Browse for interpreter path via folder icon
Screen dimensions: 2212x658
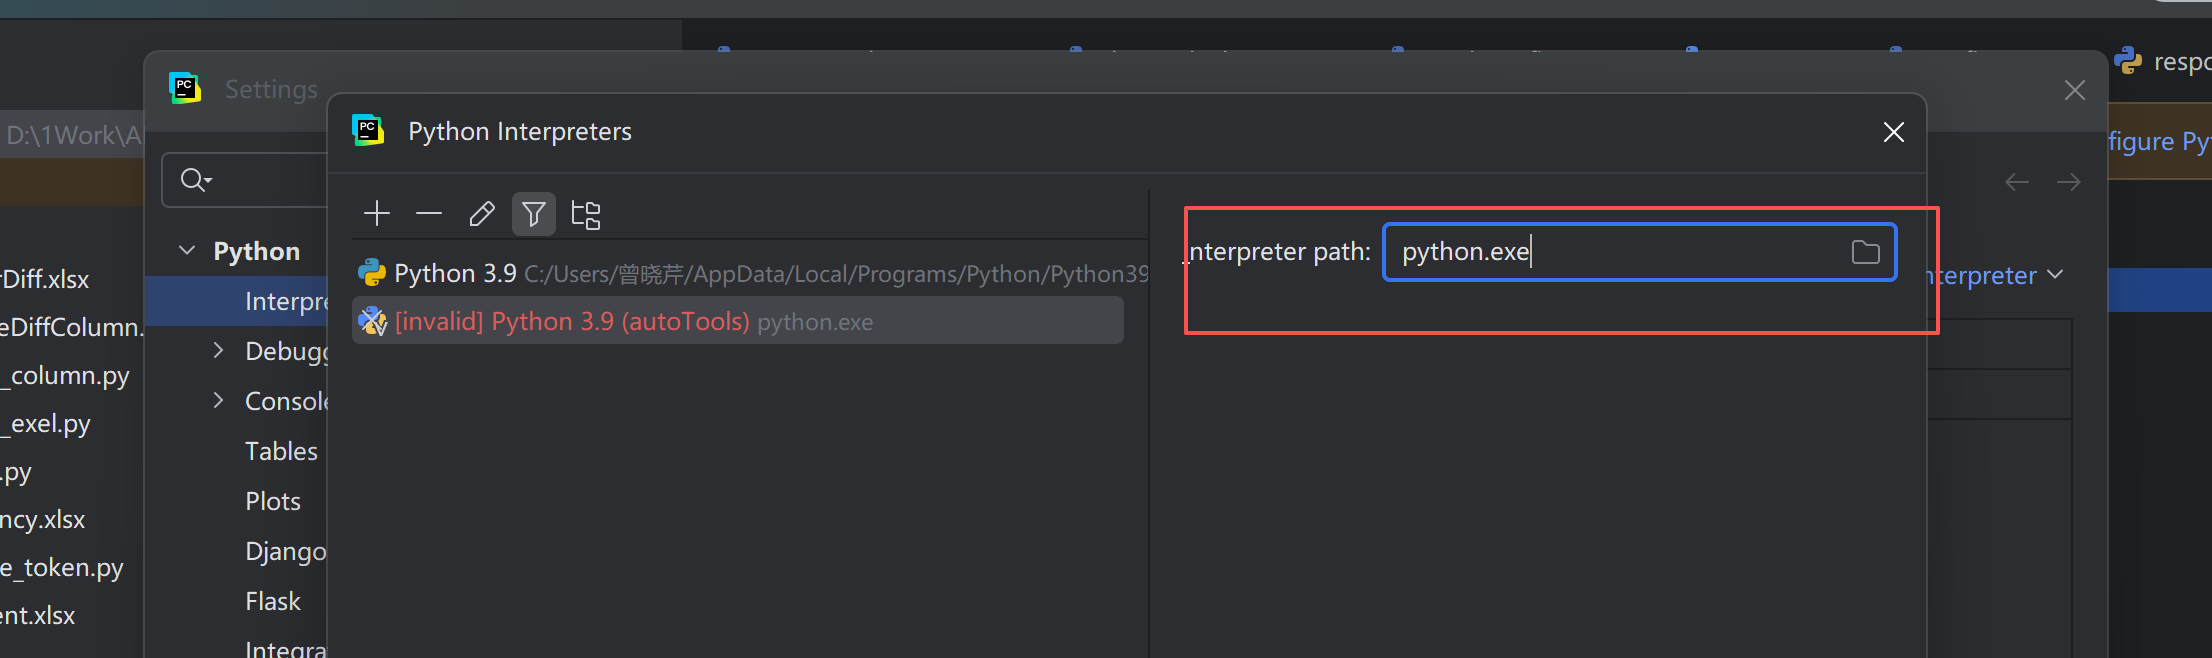[x=1865, y=252]
